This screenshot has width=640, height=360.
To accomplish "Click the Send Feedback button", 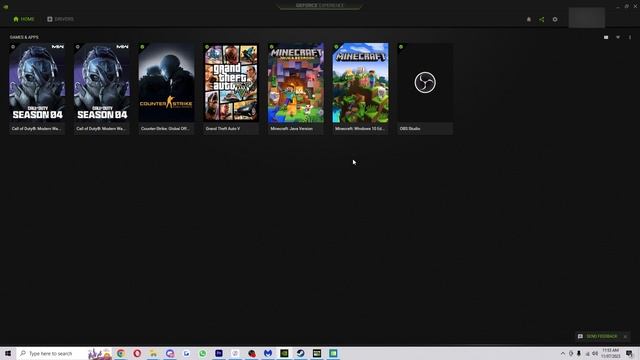I will click(x=598, y=336).
